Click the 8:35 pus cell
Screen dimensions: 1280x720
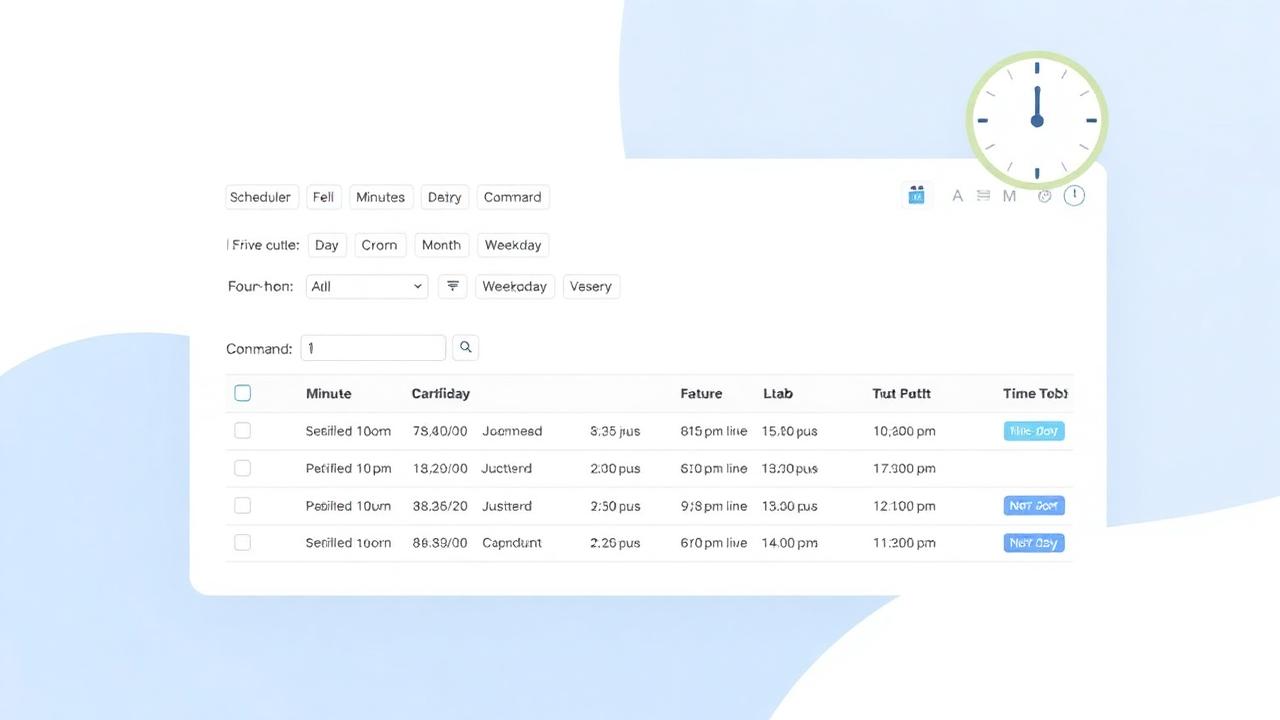click(615, 431)
